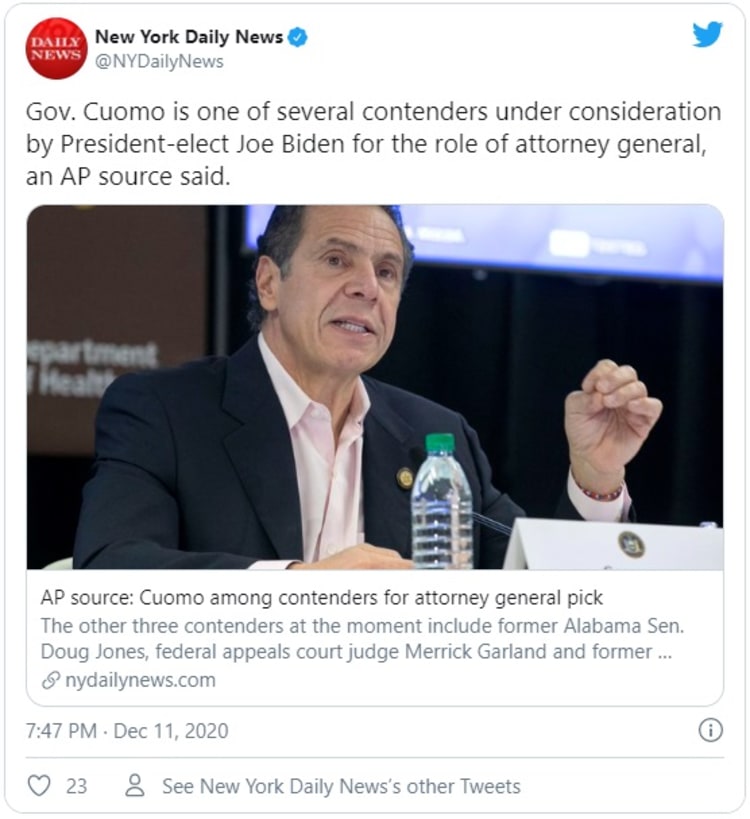Image resolution: width=750 pixels, height=819 pixels.
Task: Click the blue verified badge
Action: pos(298,38)
